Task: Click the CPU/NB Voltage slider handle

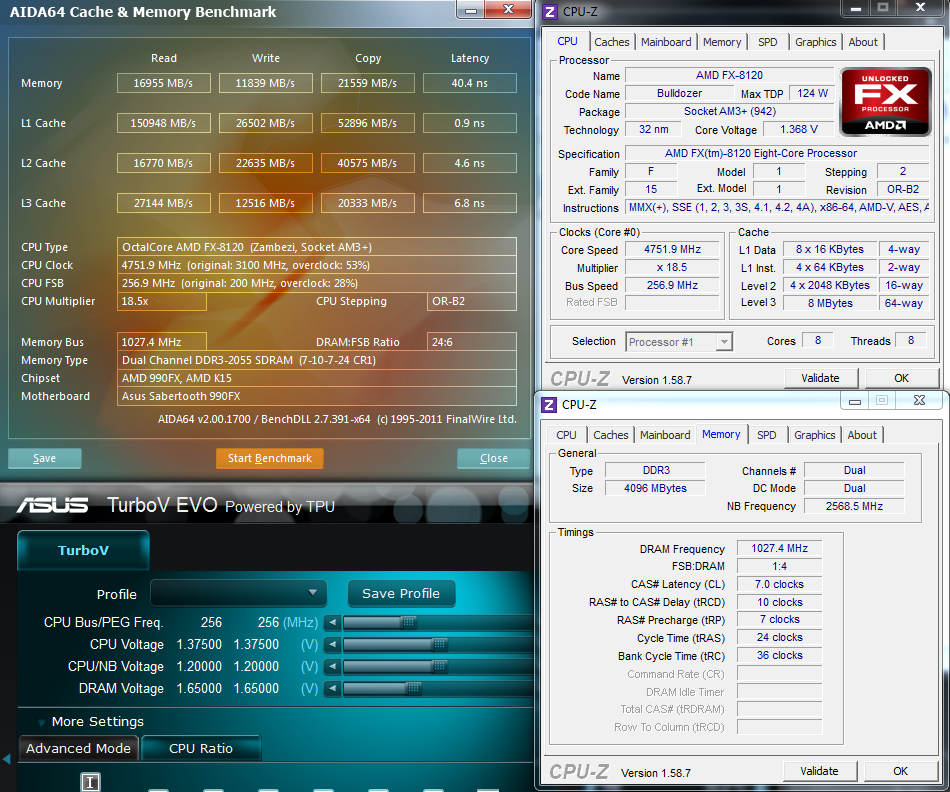Action: pyautogui.click(x=440, y=667)
